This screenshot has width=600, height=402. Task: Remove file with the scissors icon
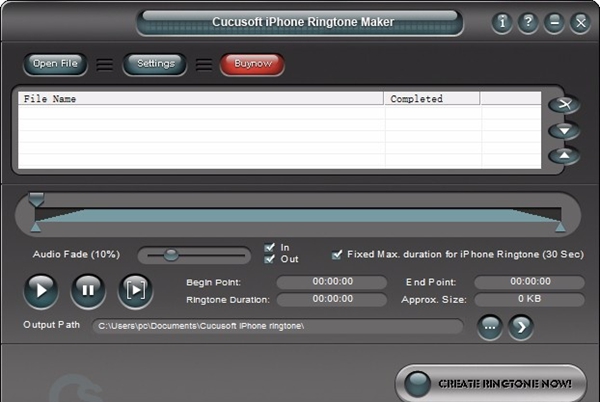(564, 104)
